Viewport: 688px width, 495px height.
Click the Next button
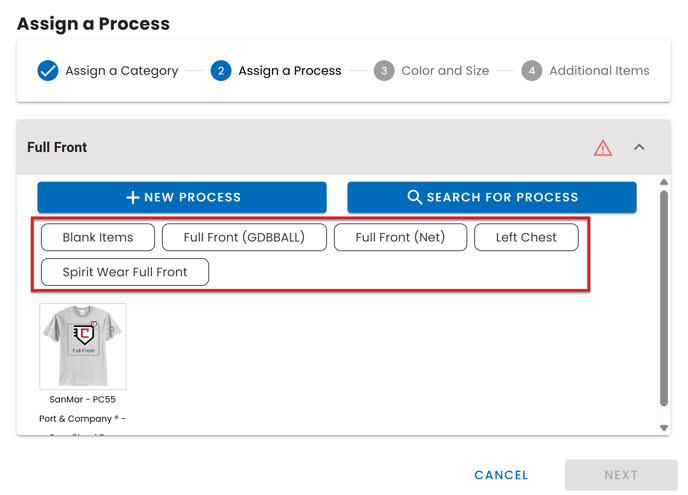click(621, 475)
